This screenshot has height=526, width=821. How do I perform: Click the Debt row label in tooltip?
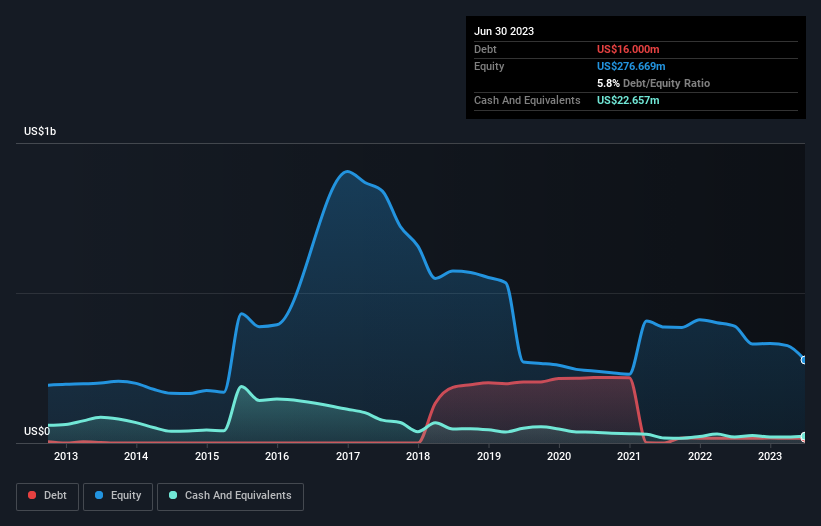click(x=485, y=49)
